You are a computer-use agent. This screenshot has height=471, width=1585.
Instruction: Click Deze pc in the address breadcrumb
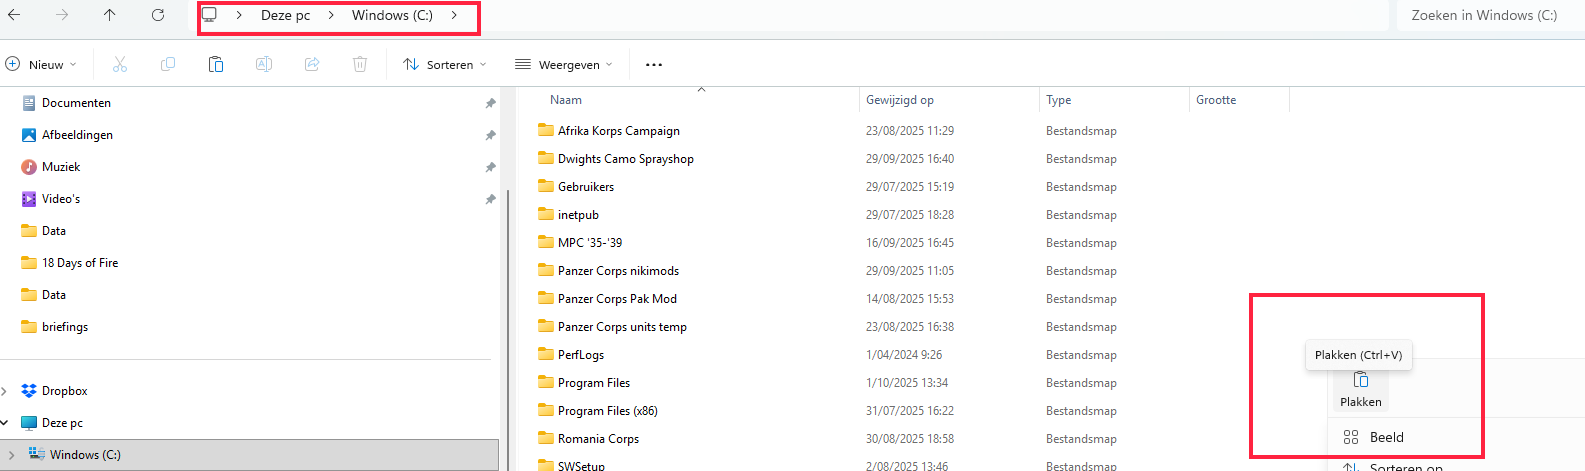pyautogui.click(x=286, y=16)
